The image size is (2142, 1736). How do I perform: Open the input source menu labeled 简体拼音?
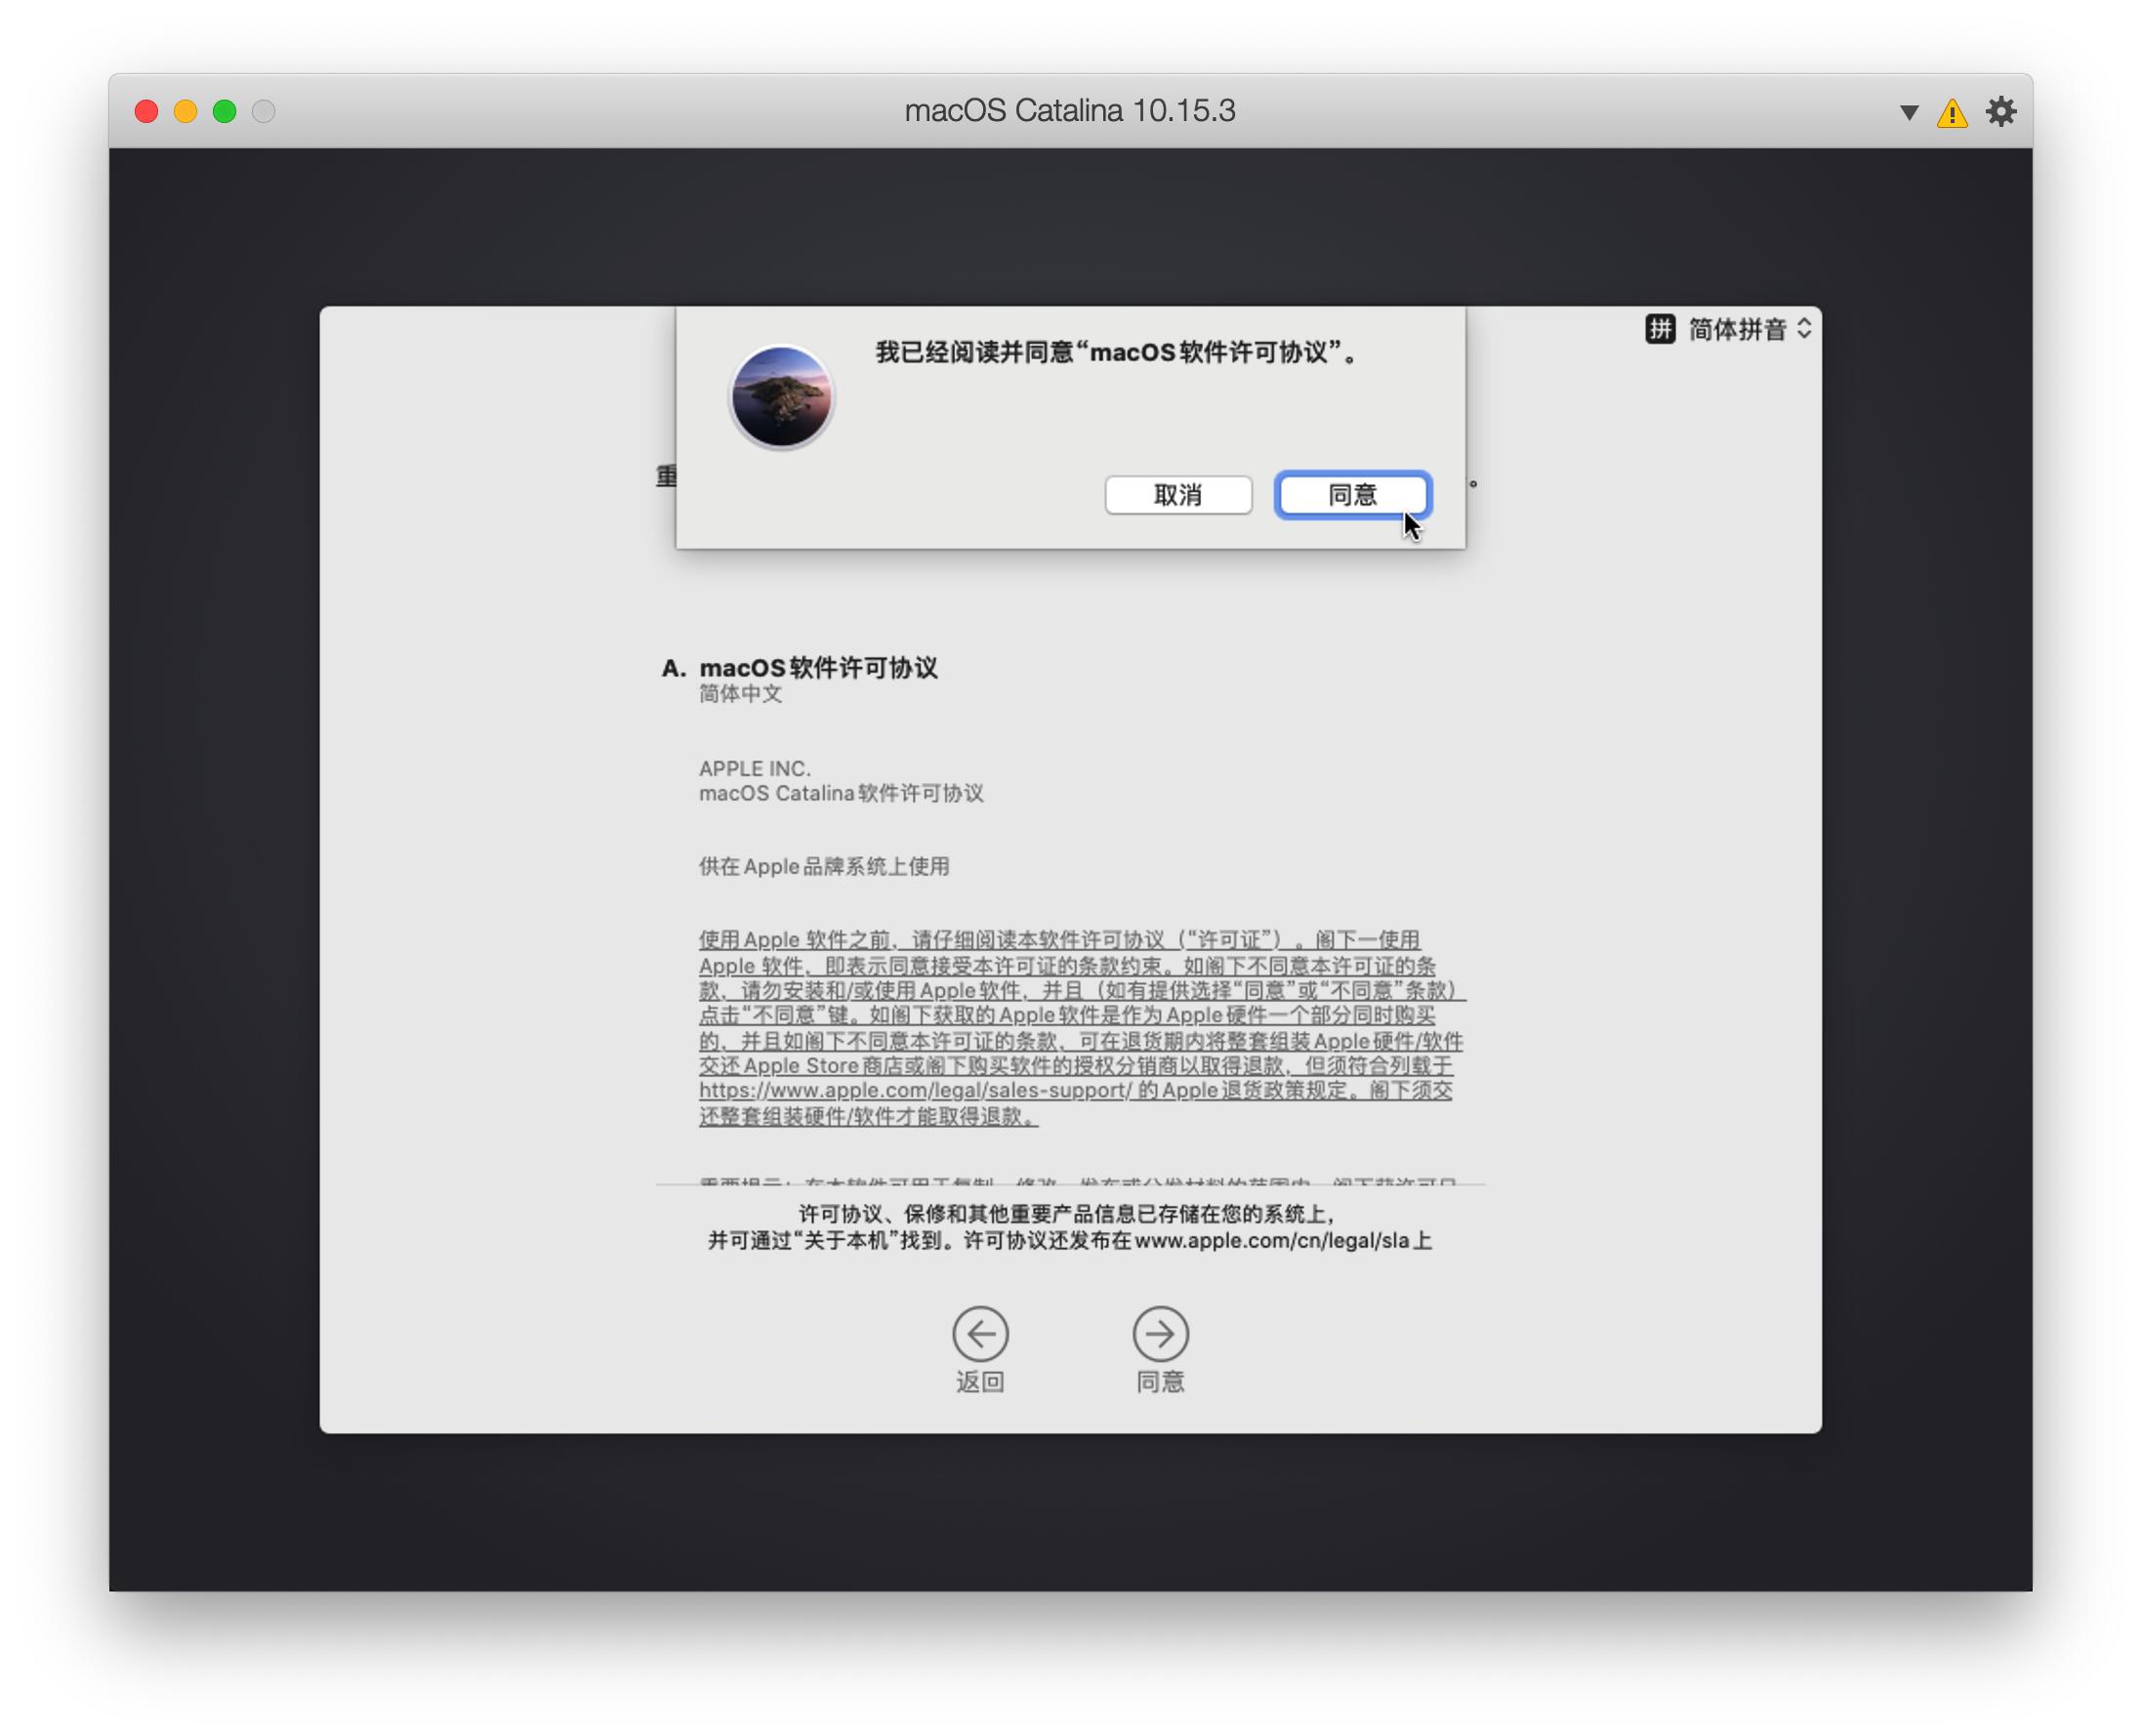1739,329
